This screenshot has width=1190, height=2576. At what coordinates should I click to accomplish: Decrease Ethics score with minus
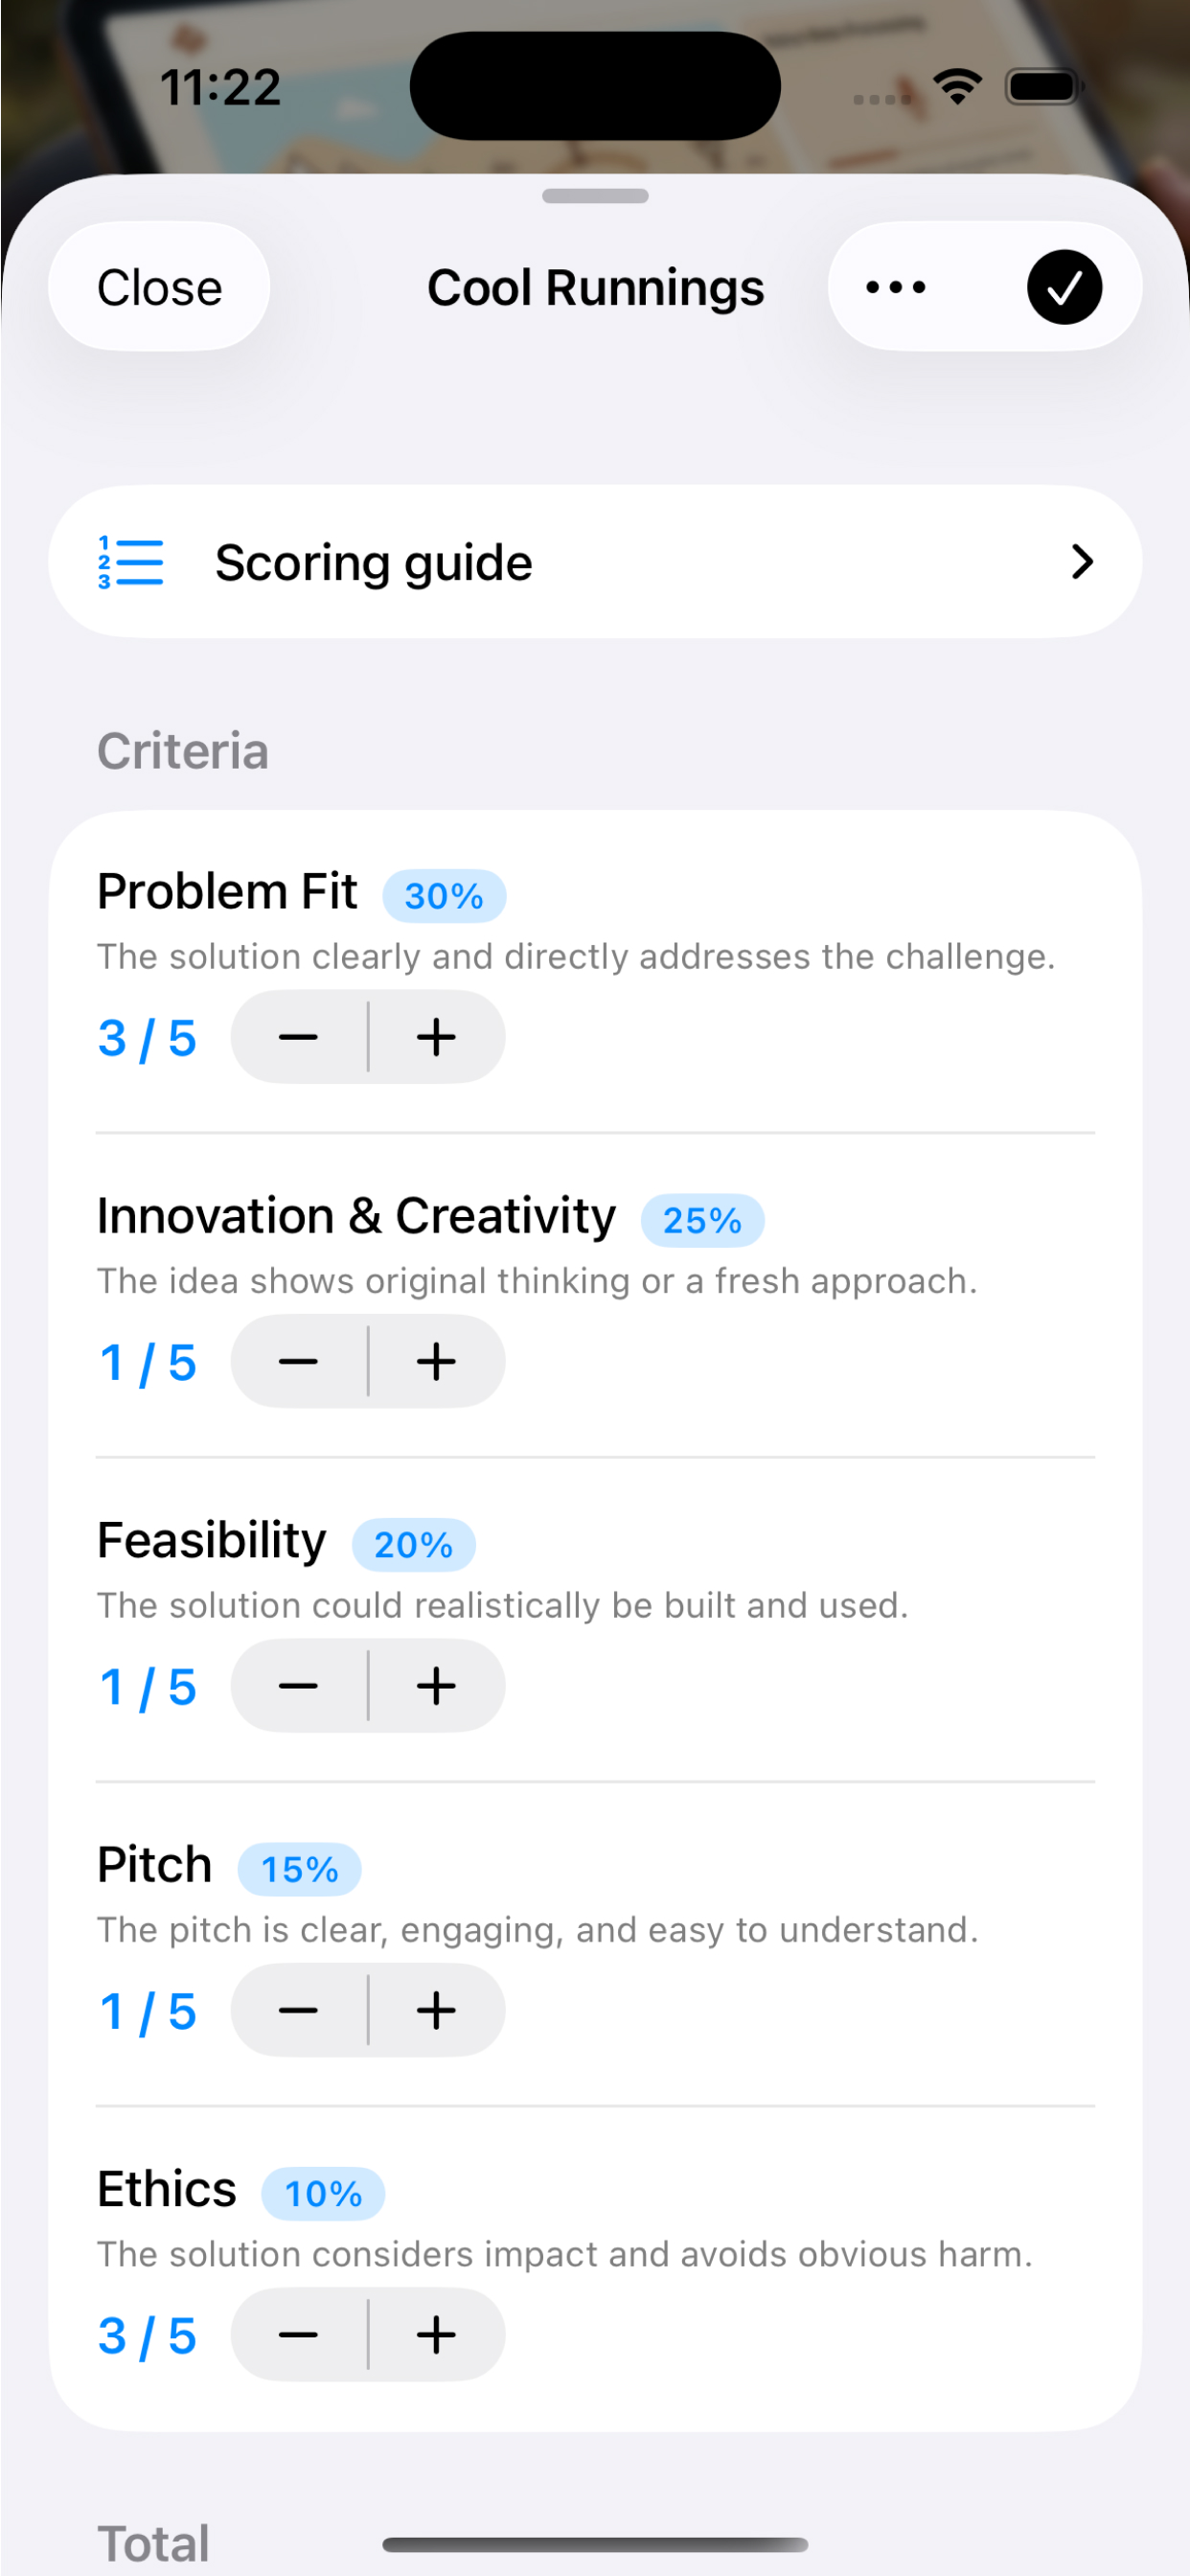(x=299, y=2334)
